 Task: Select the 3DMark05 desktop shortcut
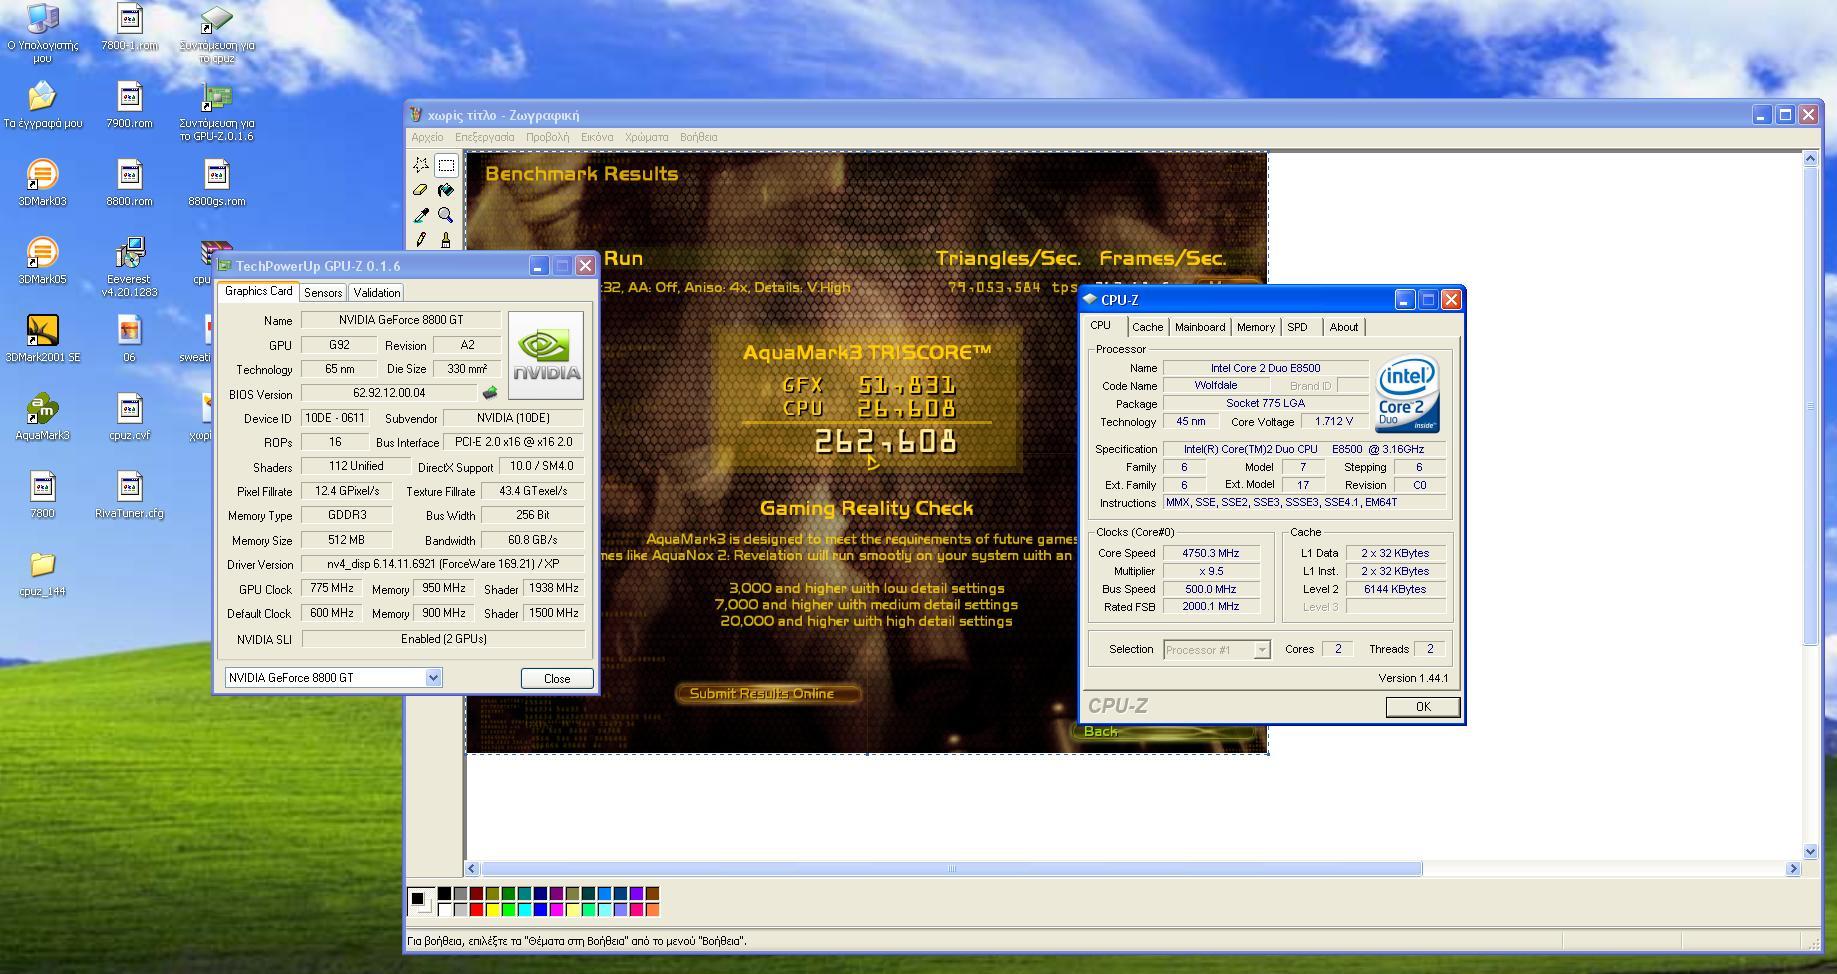[42, 261]
